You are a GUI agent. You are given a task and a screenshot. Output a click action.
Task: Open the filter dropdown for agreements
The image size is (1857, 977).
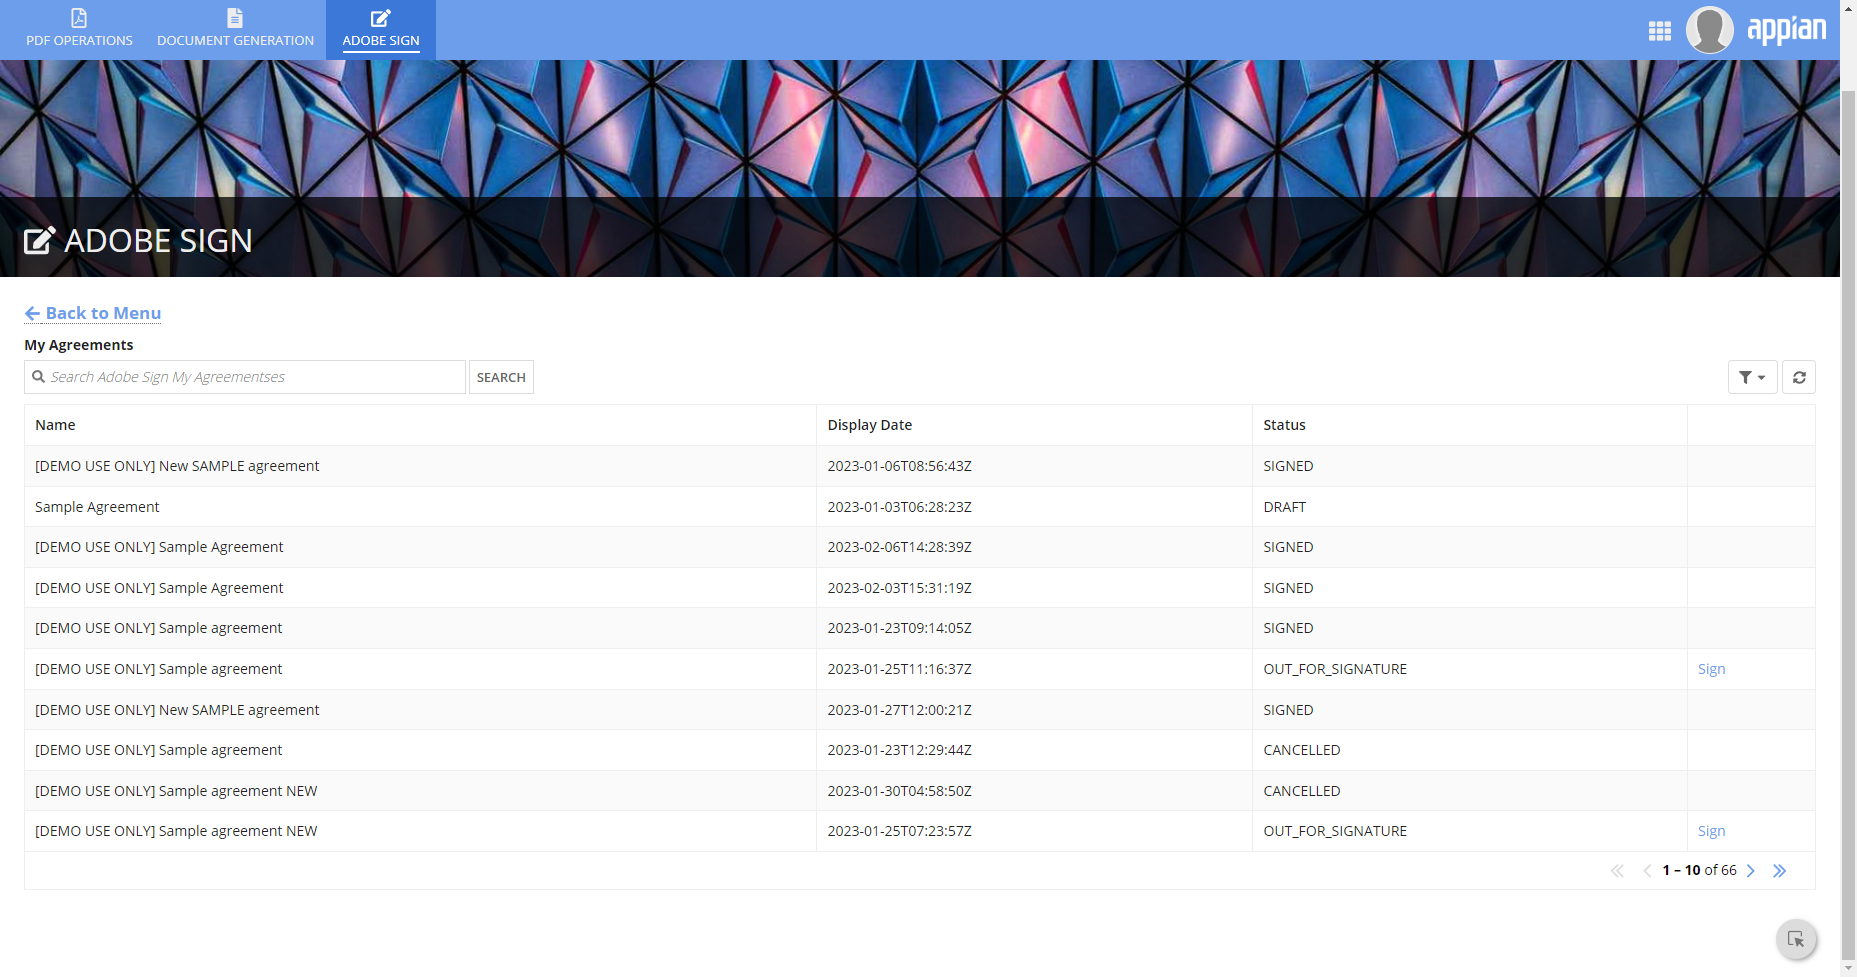(1751, 377)
